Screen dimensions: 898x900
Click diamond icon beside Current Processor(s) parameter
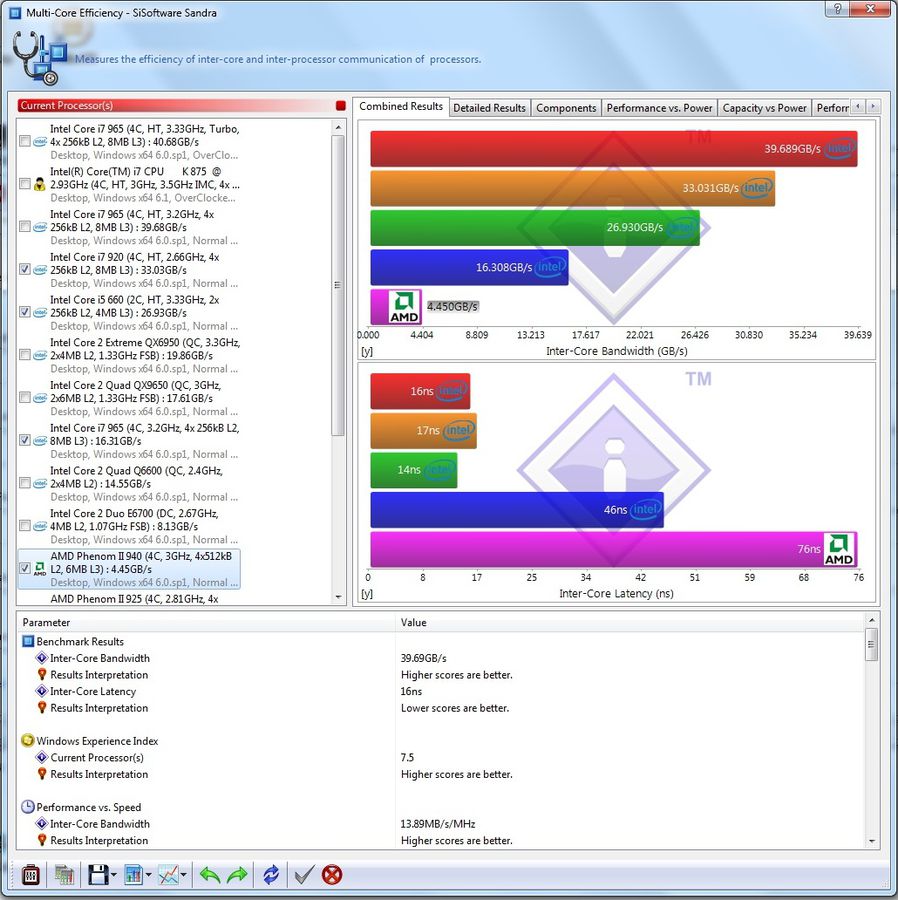(42, 757)
